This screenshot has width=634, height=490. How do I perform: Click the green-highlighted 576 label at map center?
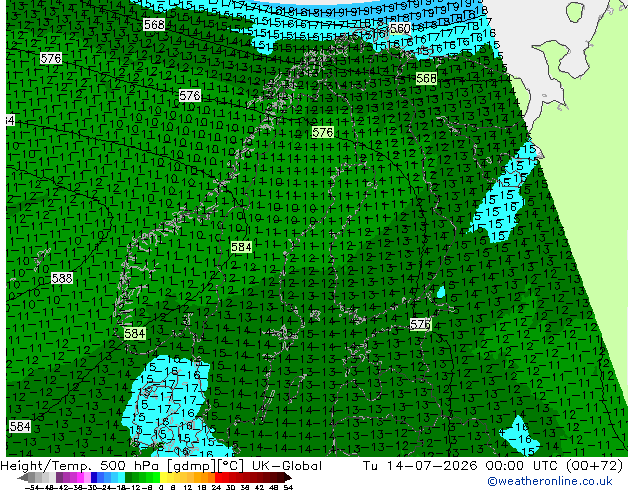click(x=323, y=132)
